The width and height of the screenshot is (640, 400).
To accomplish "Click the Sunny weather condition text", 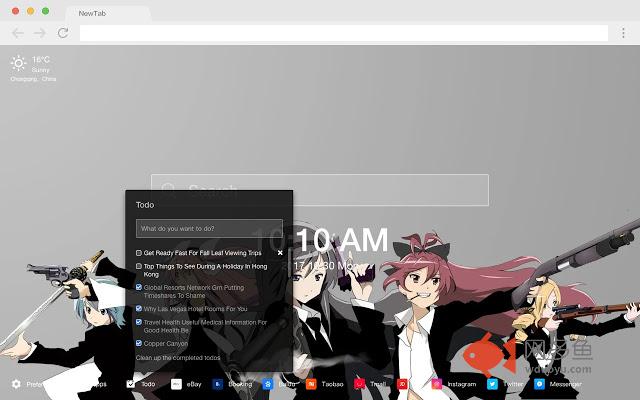I will [40, 70].
